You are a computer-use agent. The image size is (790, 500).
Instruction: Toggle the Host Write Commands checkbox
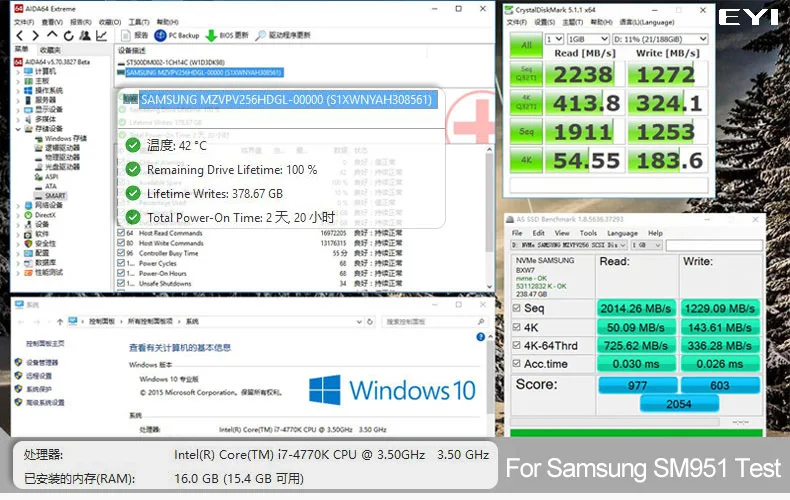121,243
